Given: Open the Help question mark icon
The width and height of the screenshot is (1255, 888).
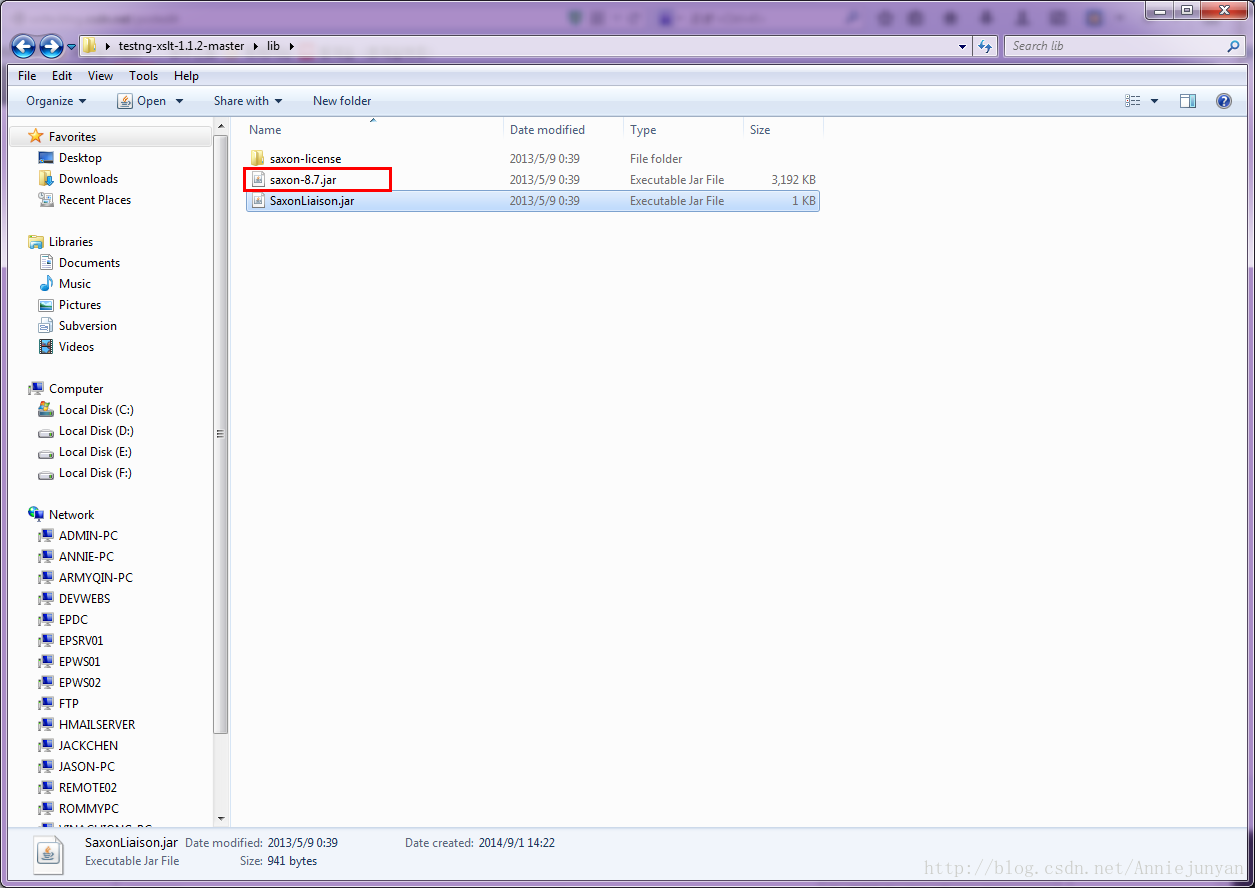Looking at the screenshot, I should pos(1223,101).
